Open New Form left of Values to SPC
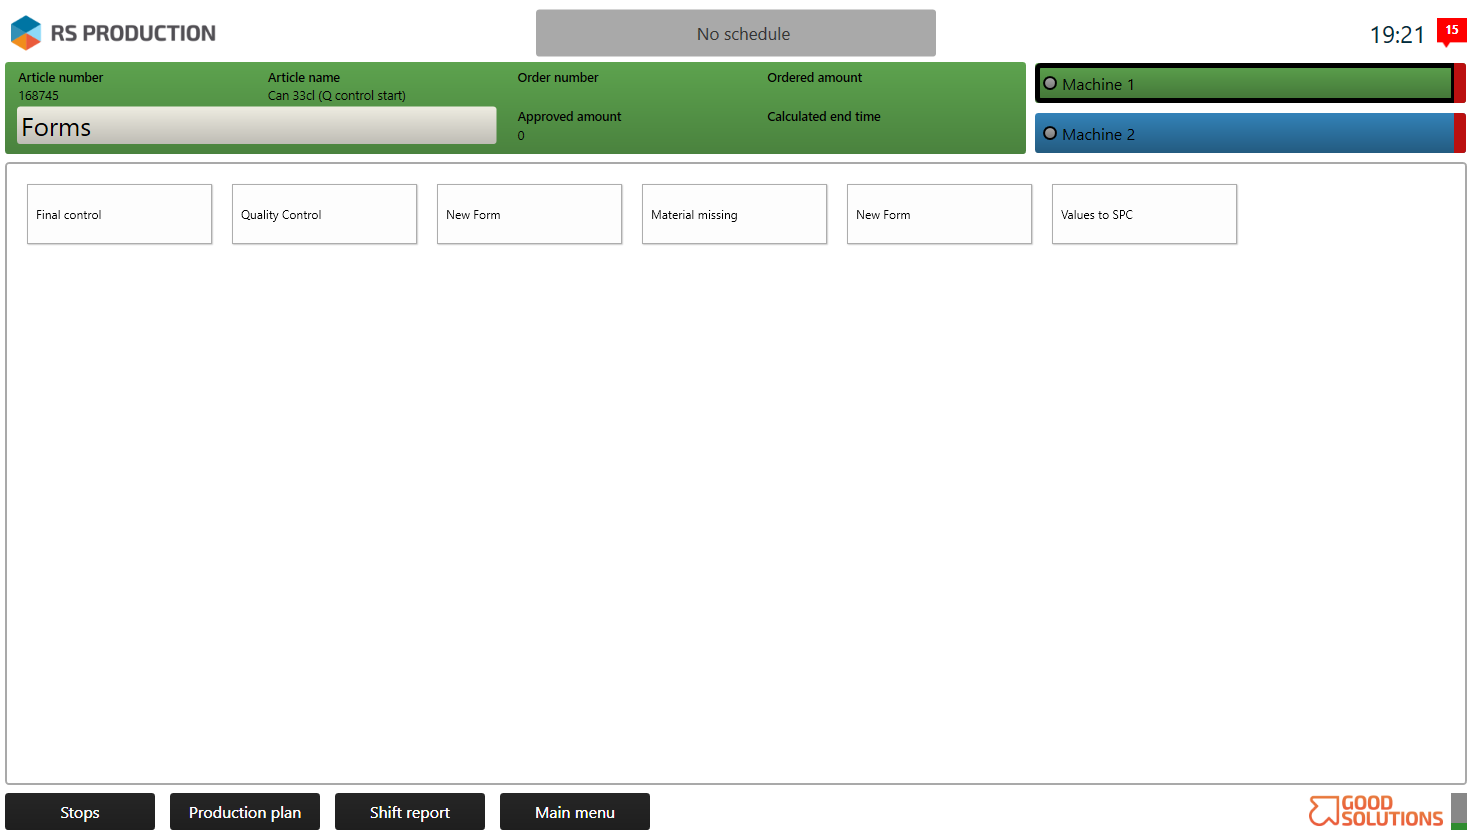The height and width of the screenshot is (835, 1473). click(x=939, y=214)
